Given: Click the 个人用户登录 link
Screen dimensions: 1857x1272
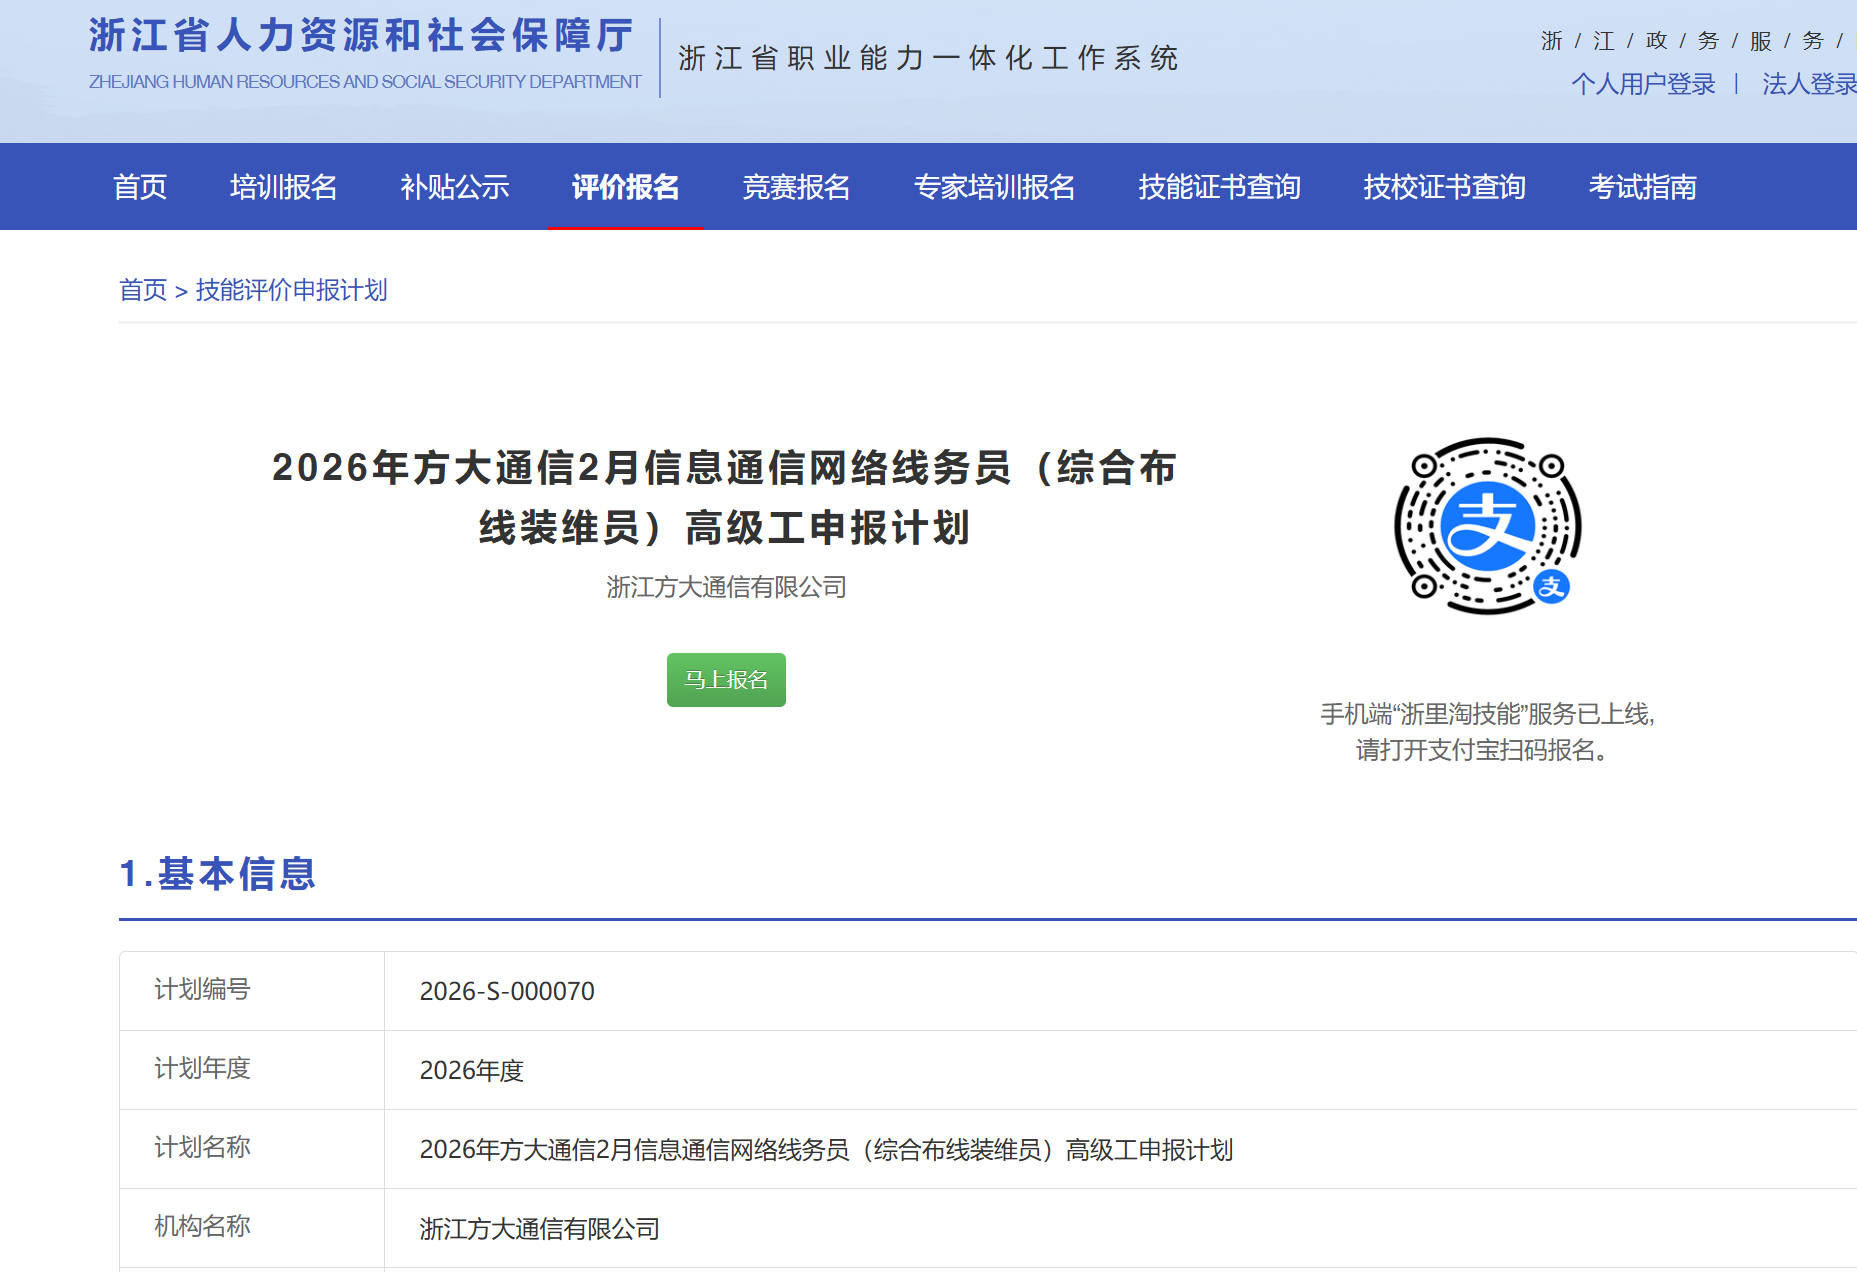Looking at the screenshot, I should 1643,84.
